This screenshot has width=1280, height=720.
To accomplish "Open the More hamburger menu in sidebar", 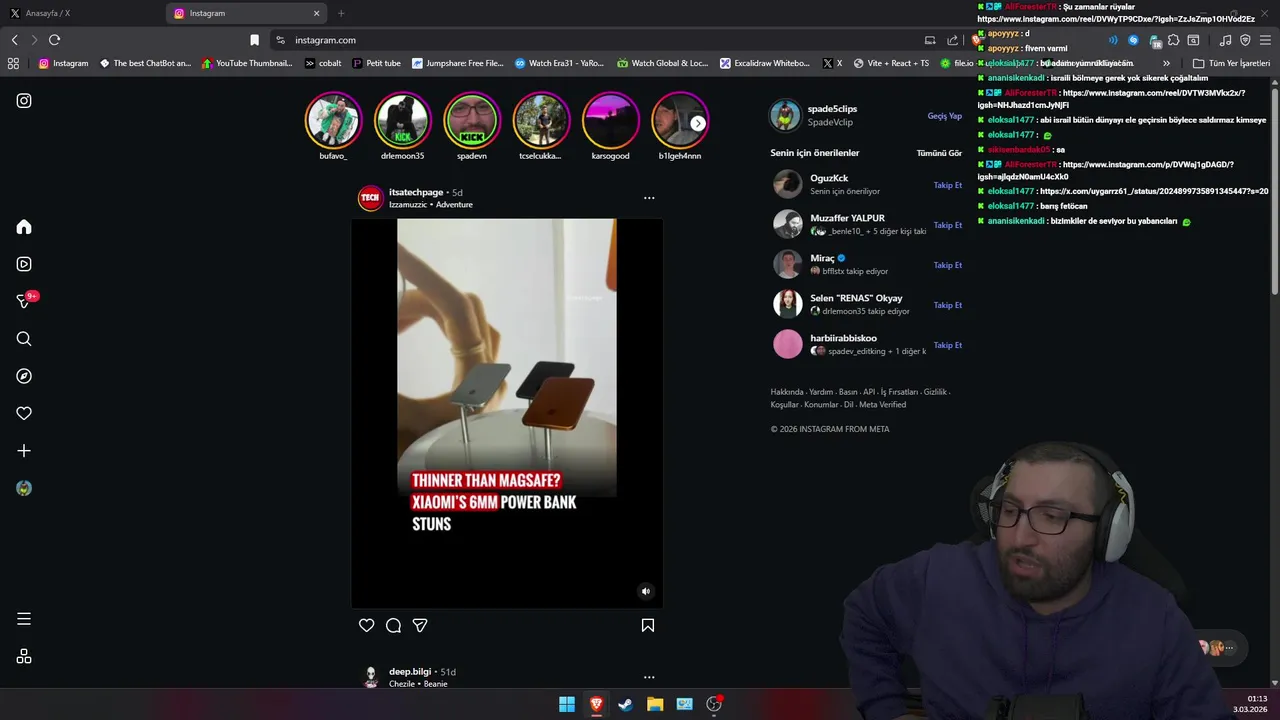I will (24, 619).
